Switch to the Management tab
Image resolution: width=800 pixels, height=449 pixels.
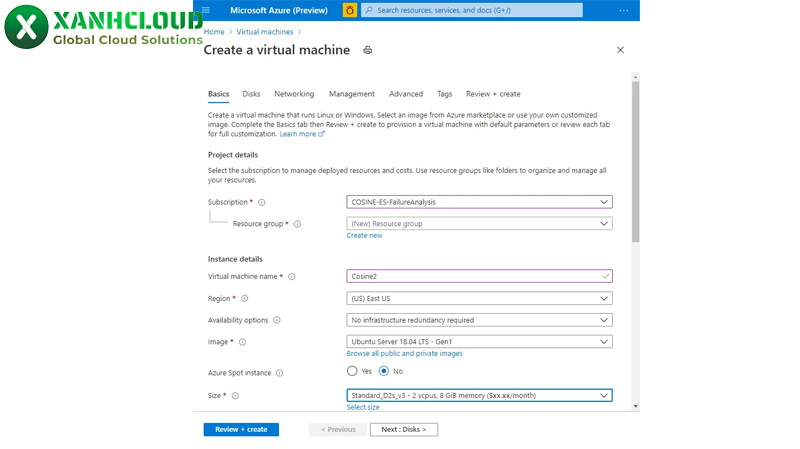tap(352, 94)
